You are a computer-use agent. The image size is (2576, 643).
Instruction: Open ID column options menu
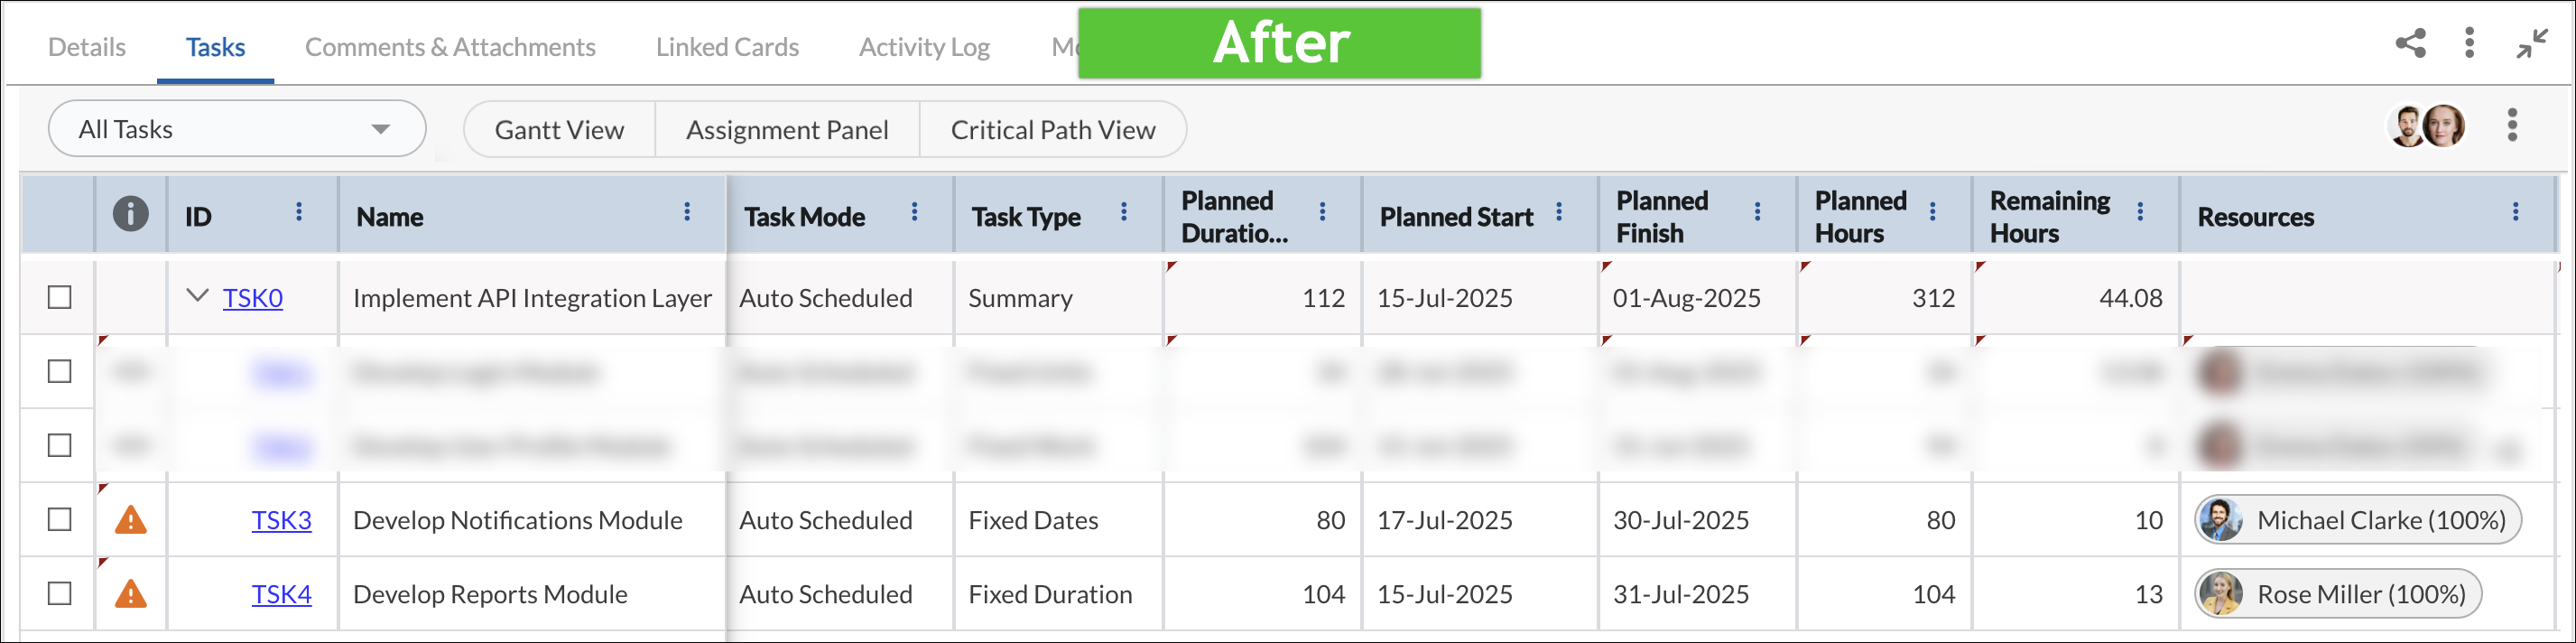[x=298, y=212]
